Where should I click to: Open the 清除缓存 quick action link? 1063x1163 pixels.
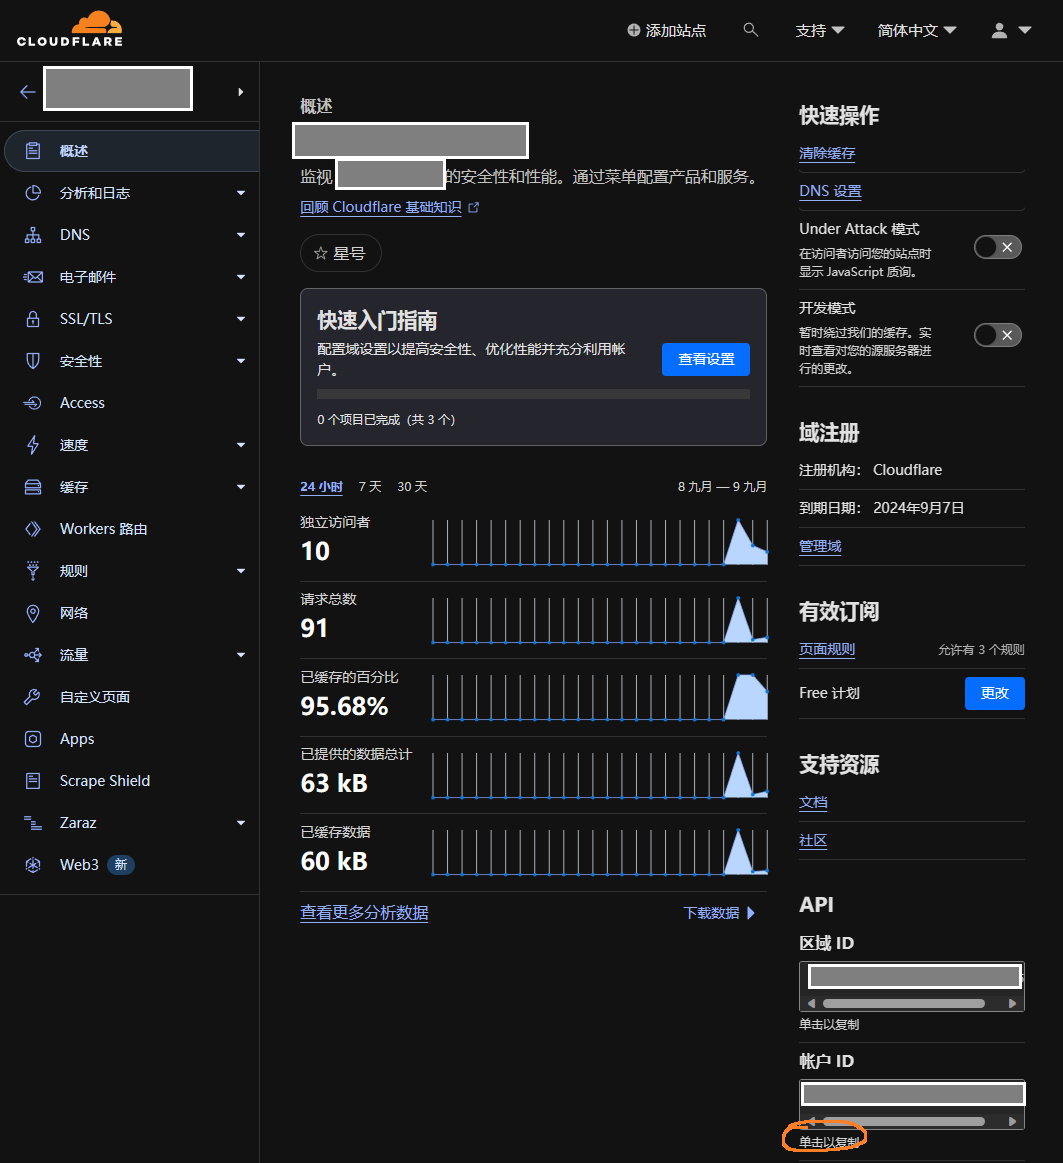tap(826, 153)
